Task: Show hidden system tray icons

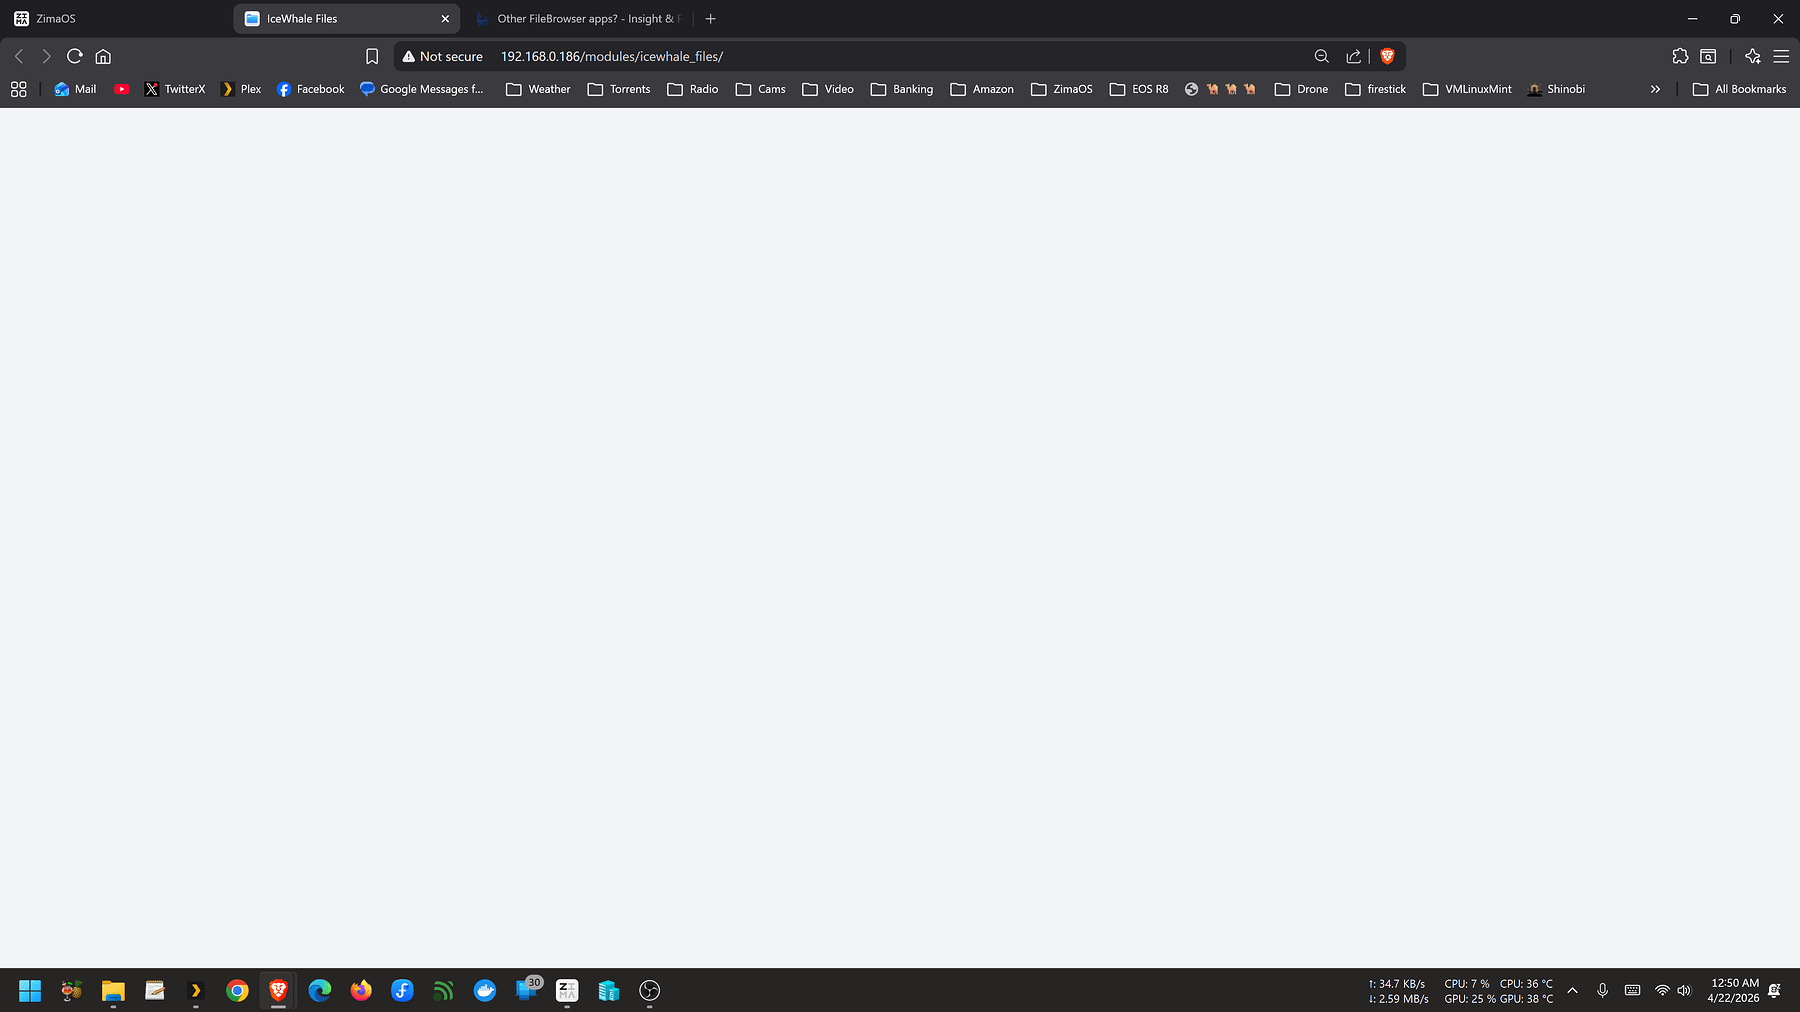Action: 1572,991
